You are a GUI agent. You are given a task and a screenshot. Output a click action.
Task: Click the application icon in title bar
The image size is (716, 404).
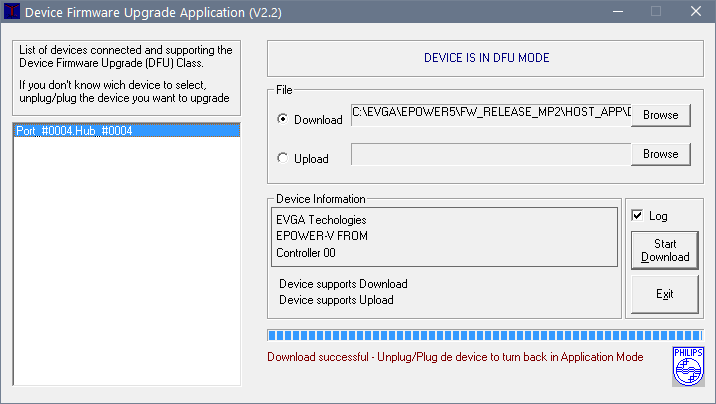click(12, 11)
